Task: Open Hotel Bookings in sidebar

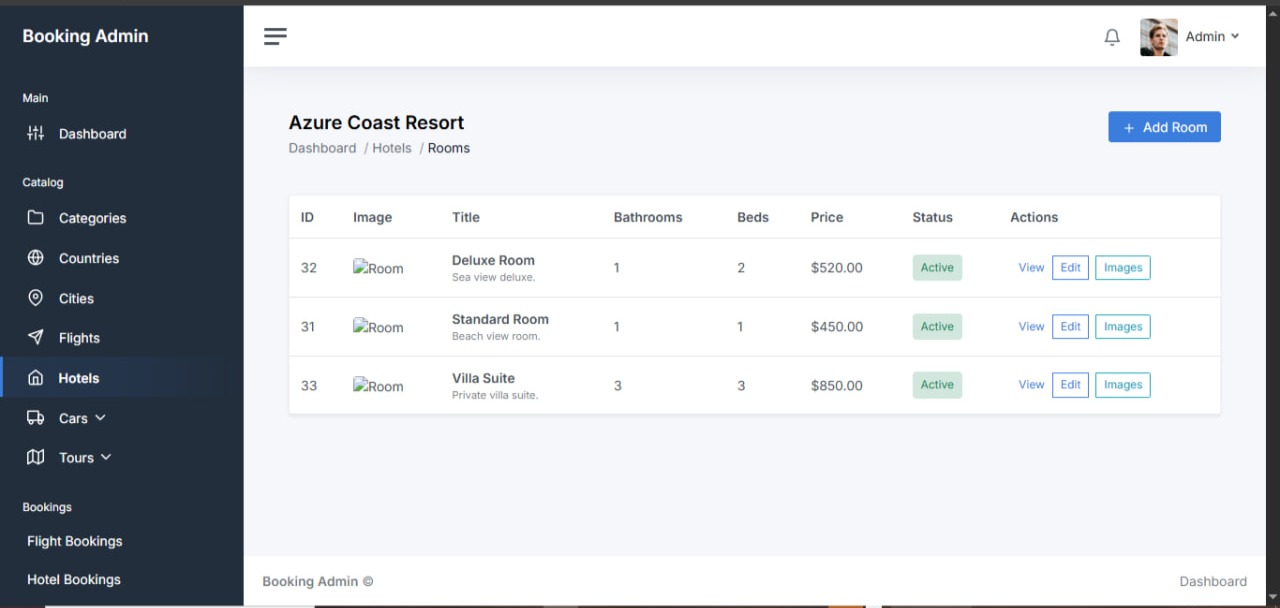Action: click(74, 579)
